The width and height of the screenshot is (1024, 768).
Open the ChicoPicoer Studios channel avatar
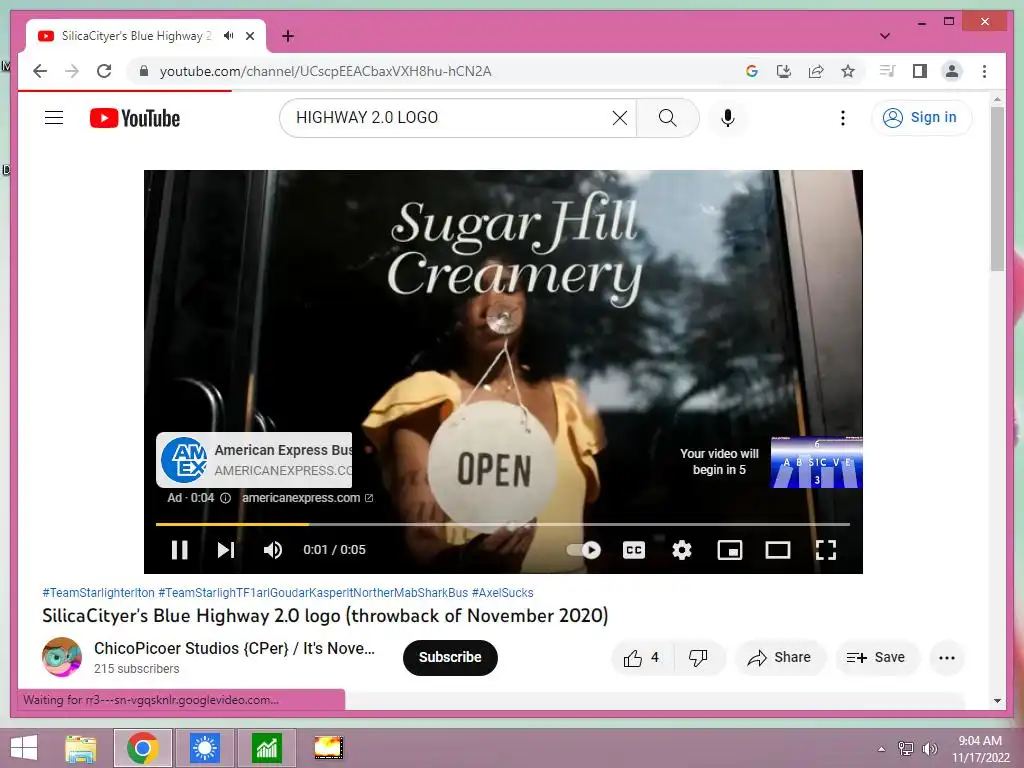(x=62, y=657)
